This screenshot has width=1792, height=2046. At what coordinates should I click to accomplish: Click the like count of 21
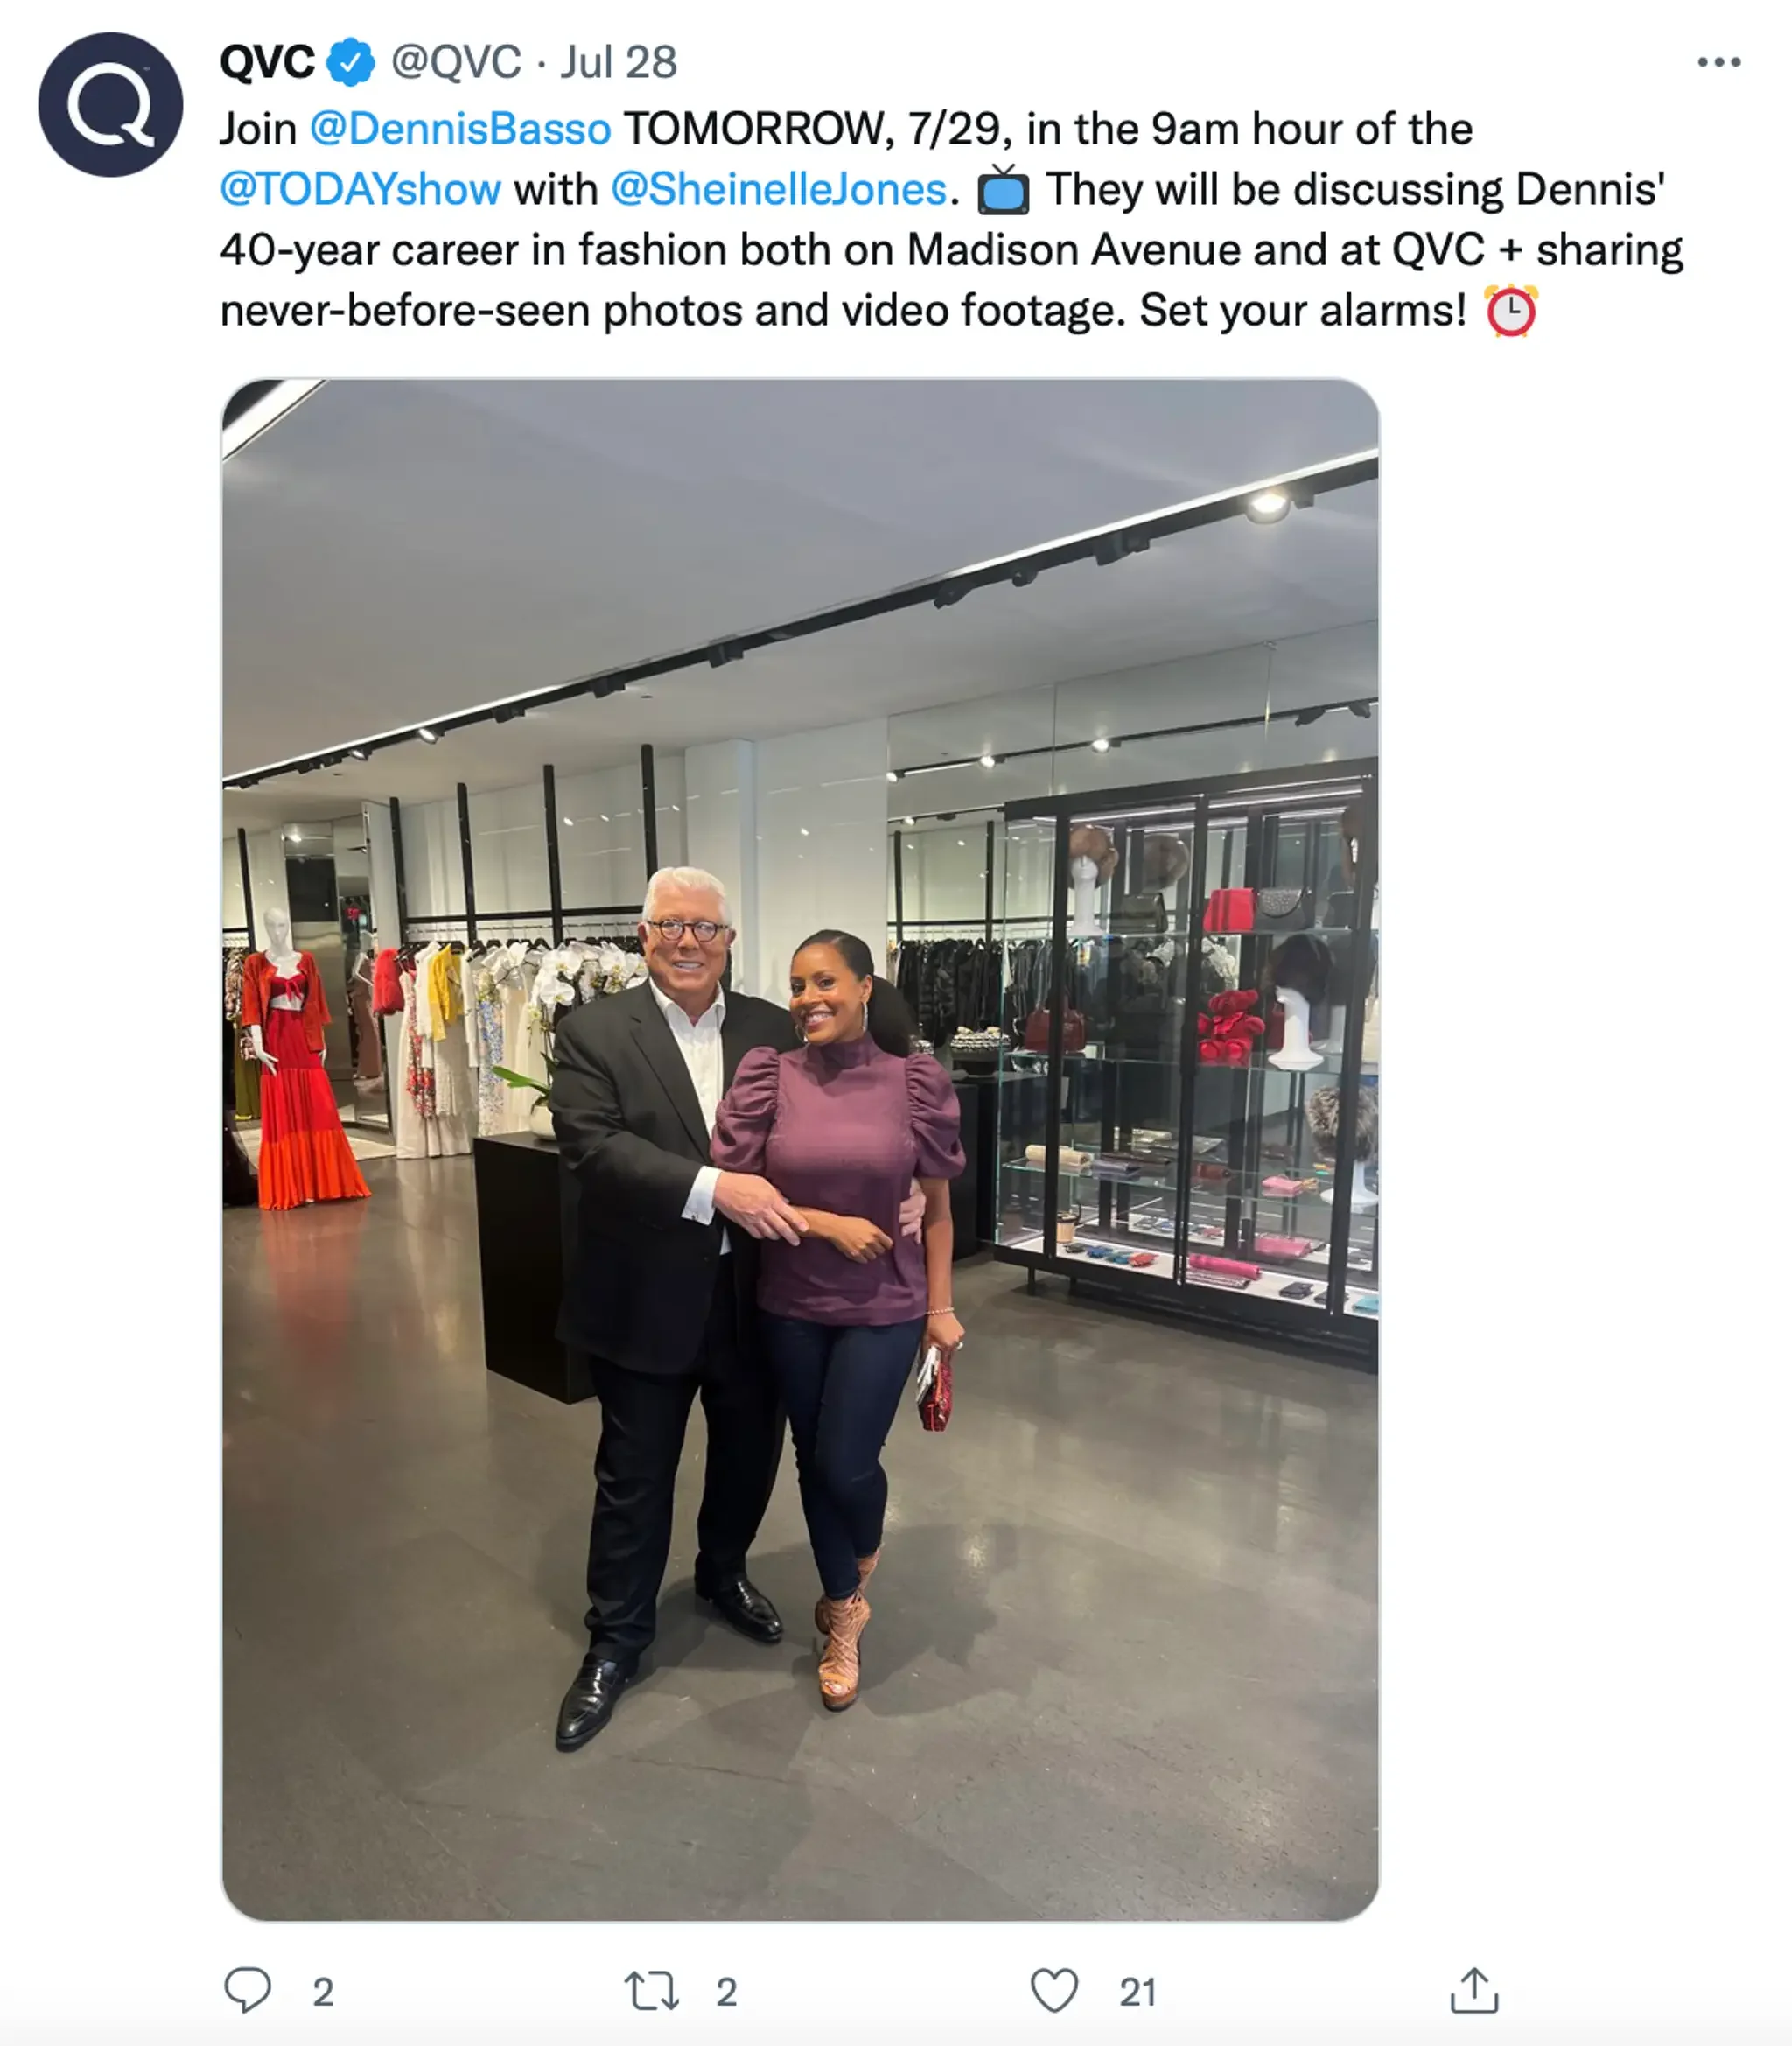pos(1138,1992)
